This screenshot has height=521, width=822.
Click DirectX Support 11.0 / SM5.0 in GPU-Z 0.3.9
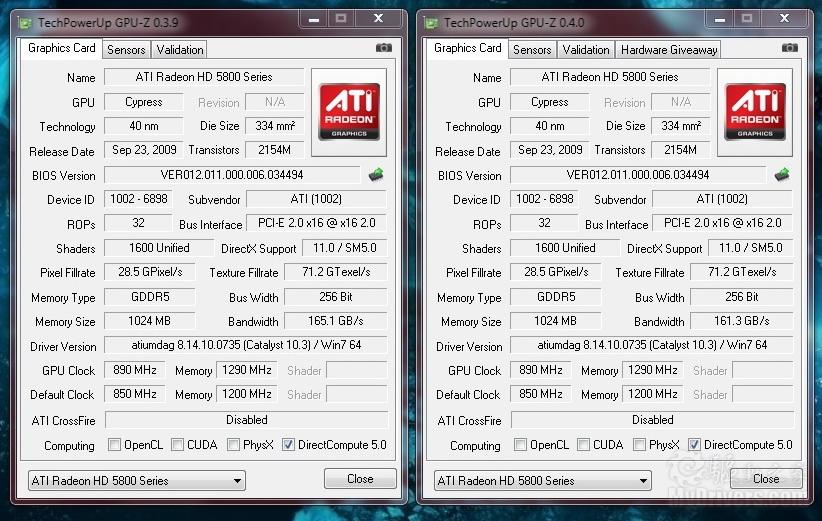[x=344, y=248]
